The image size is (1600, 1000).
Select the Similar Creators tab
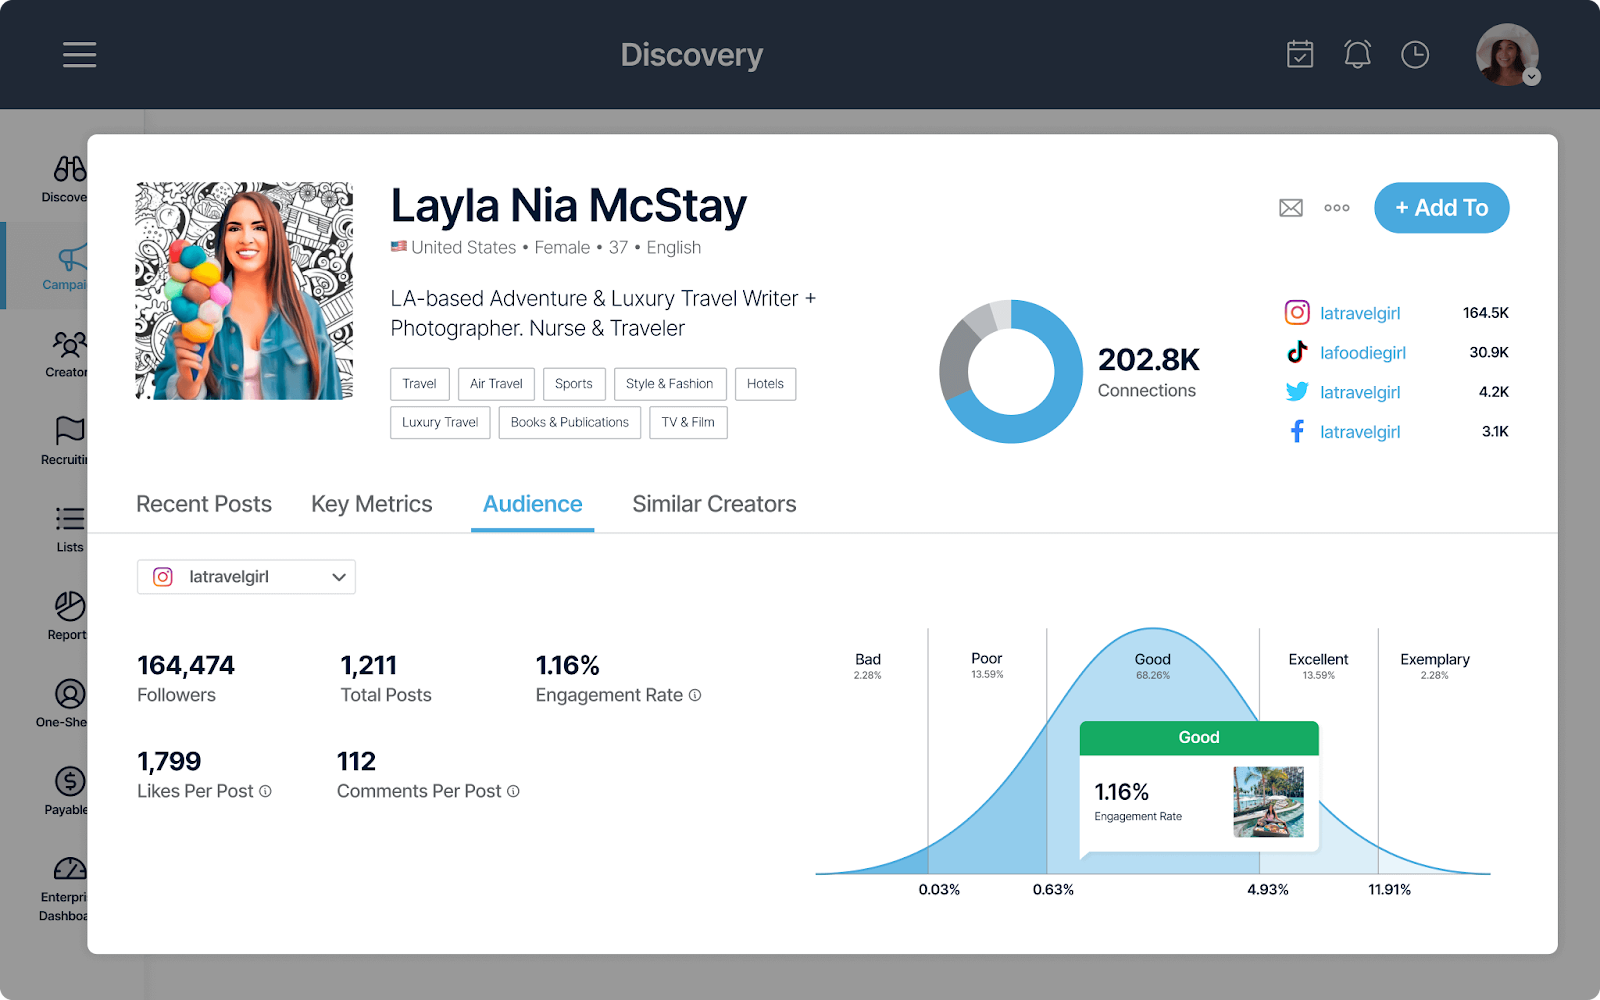tap(713, 504)
